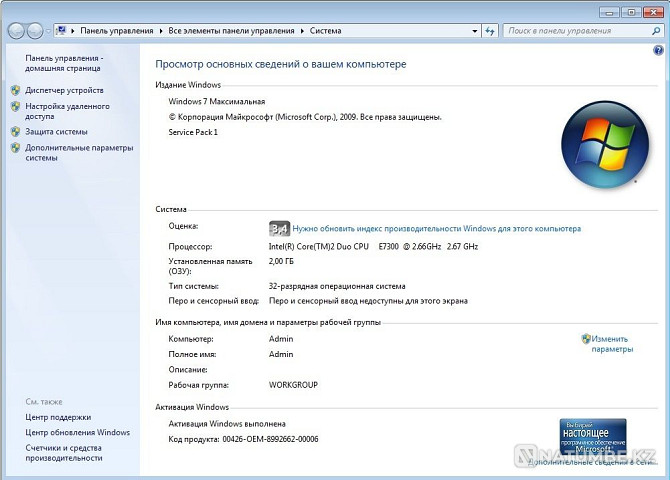The width and height of the screenshot is (670, 480).
Task: Click the computer icon in address bar
Action: coord(62,30)
